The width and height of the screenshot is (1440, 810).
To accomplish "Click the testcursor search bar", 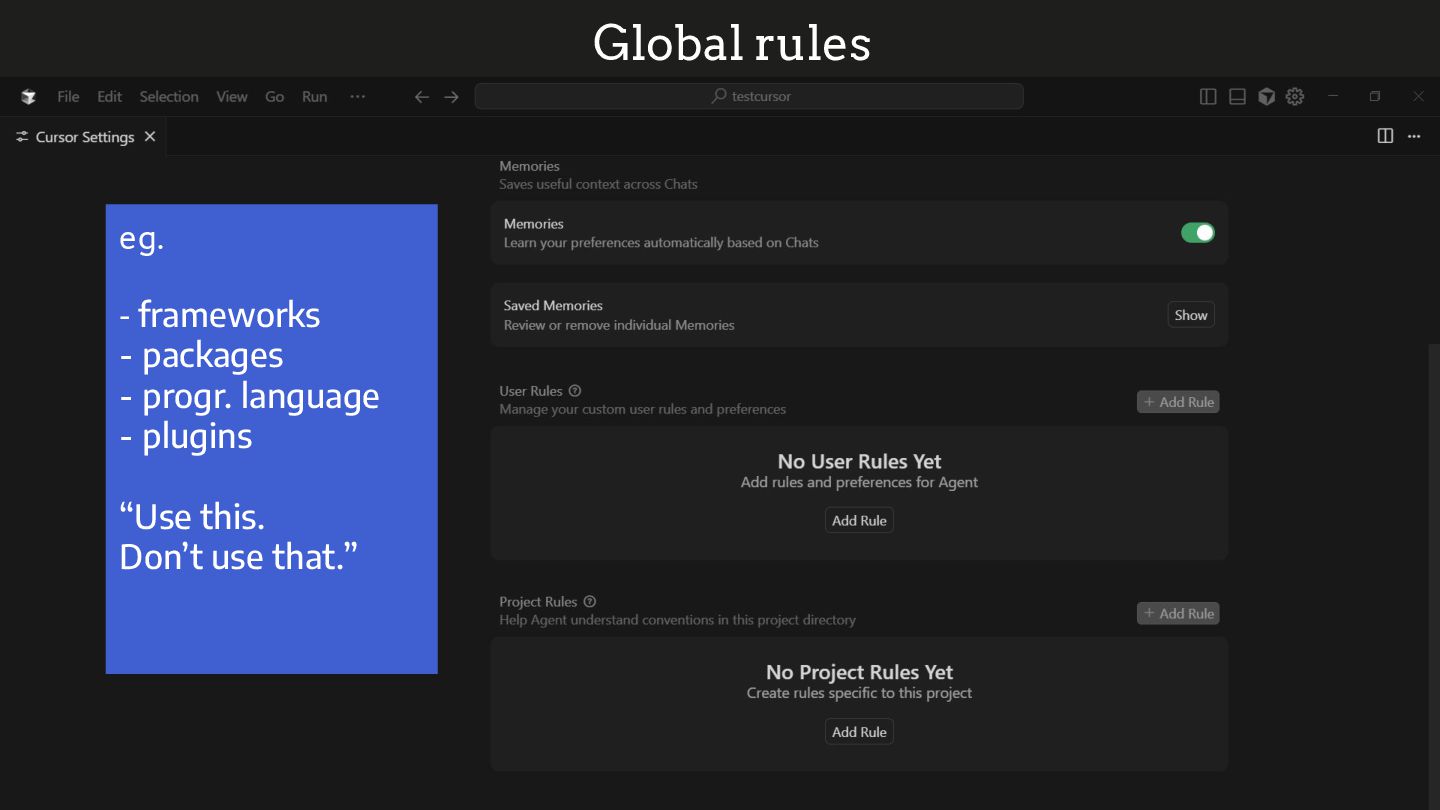I will pos(749,97).
